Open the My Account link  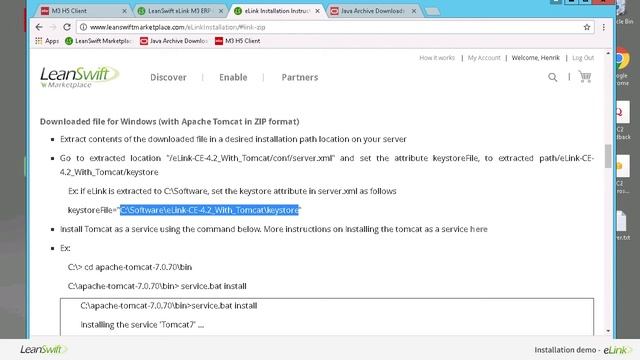tap(484, 58)
